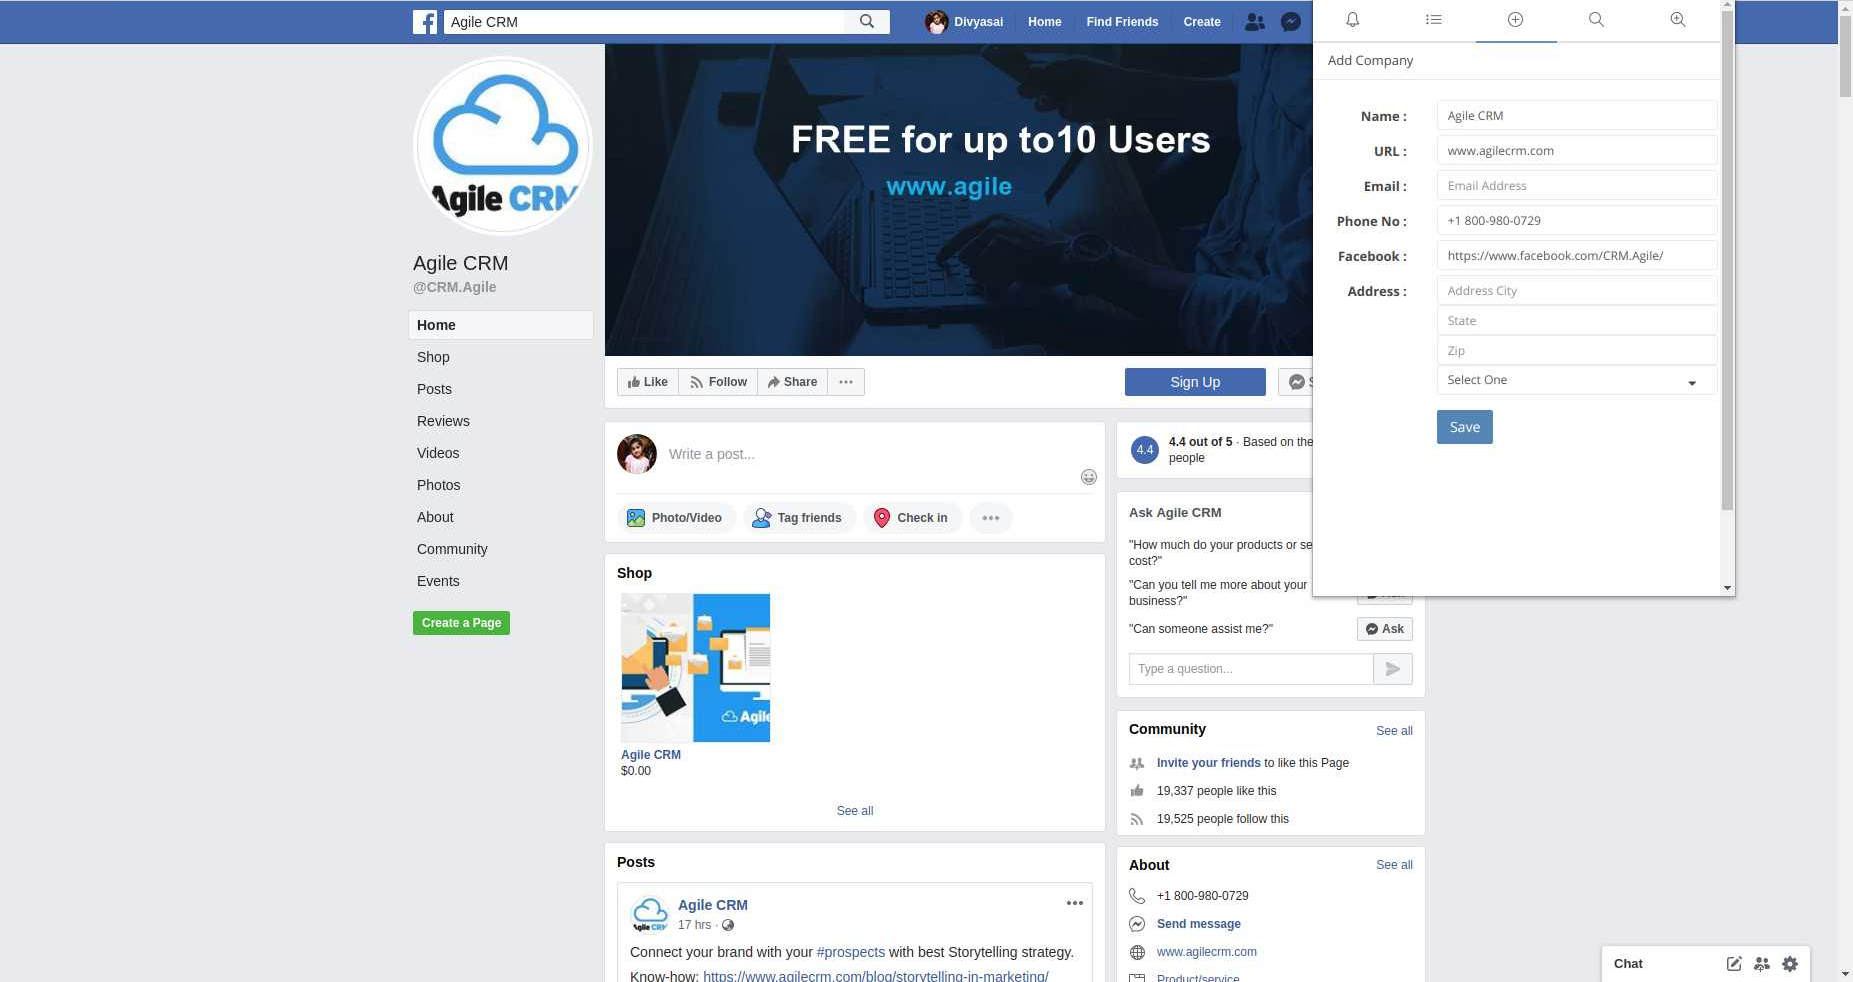
Task: Ask "Can someone assist me?"
Action: tap(1385, 629)
